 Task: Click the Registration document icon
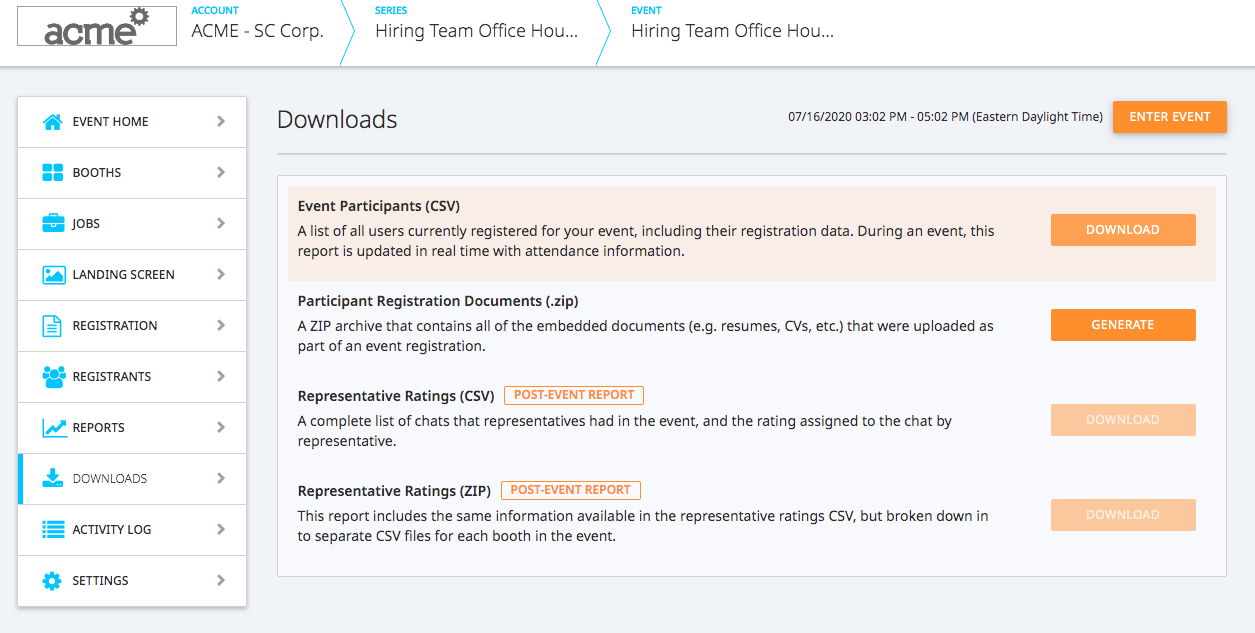[x=53, y=326]
